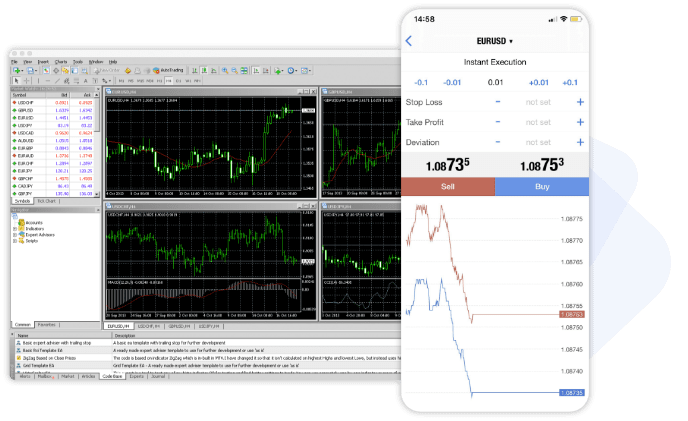The height and width of the screenshot is (421, 688).
Task: Increase Stop Loss with plus icon
Action: (580, 102)
